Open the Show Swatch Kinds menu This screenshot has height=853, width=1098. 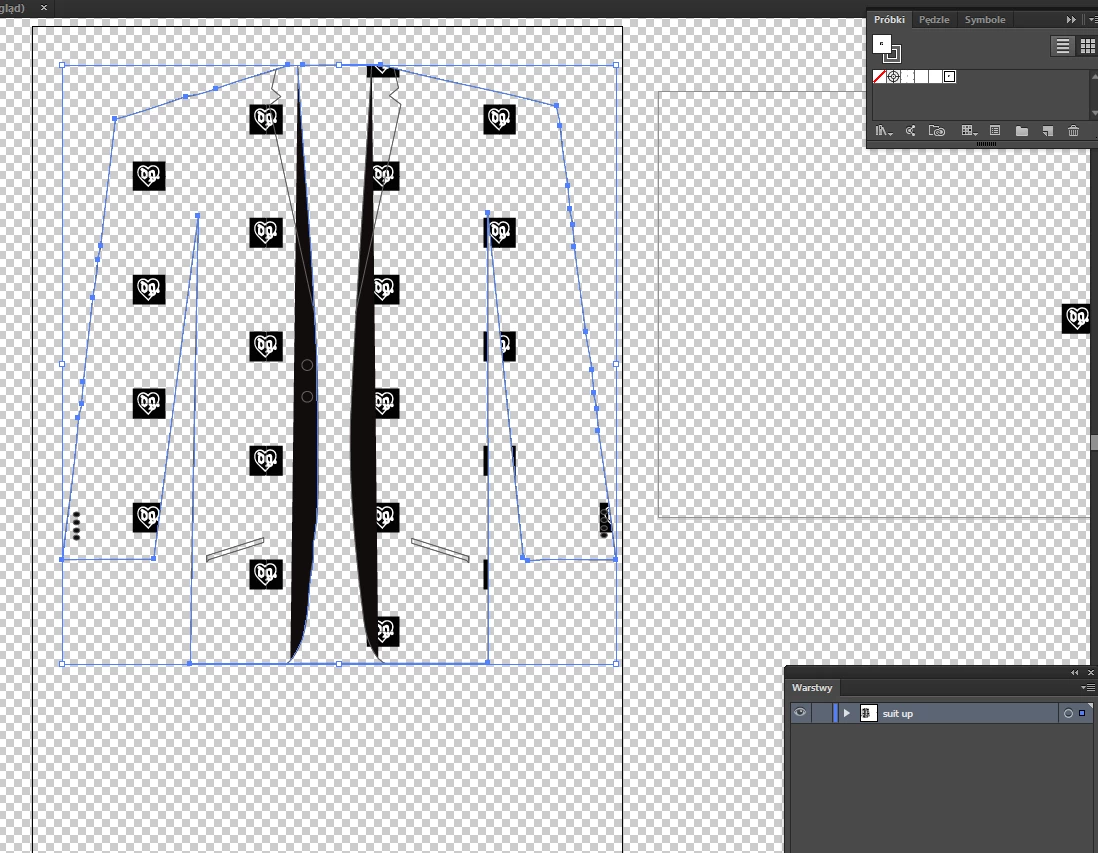tap(969, 131)
